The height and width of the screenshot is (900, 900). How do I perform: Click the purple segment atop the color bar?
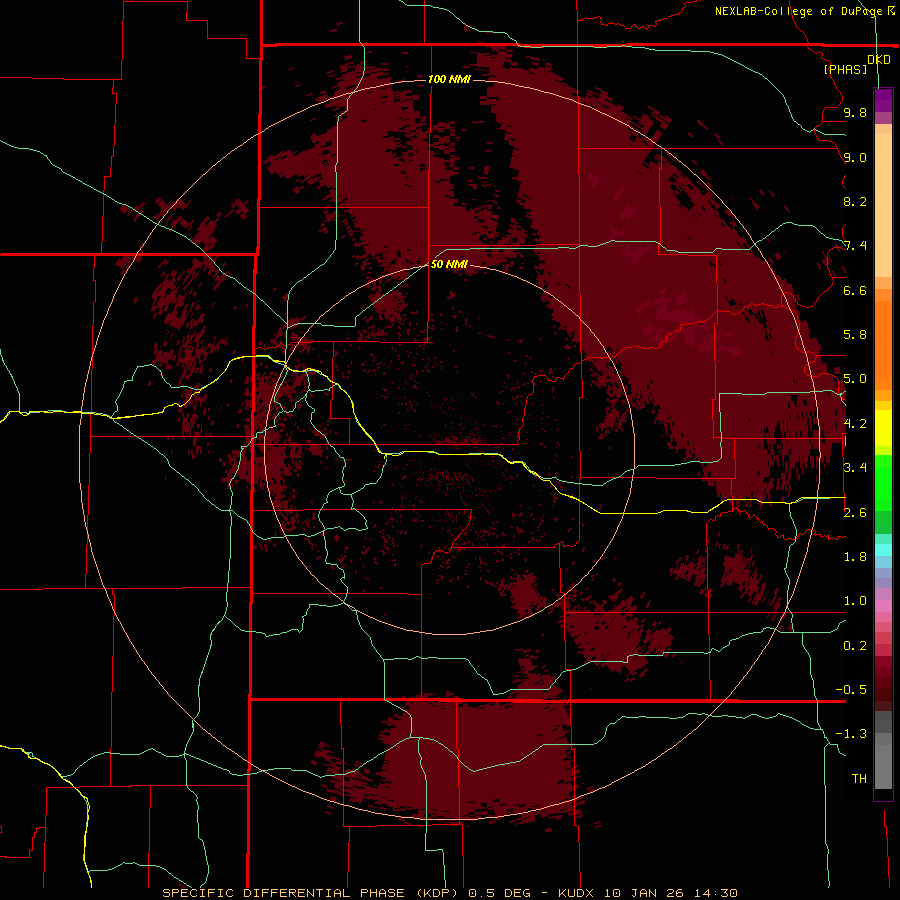(883, 100)
